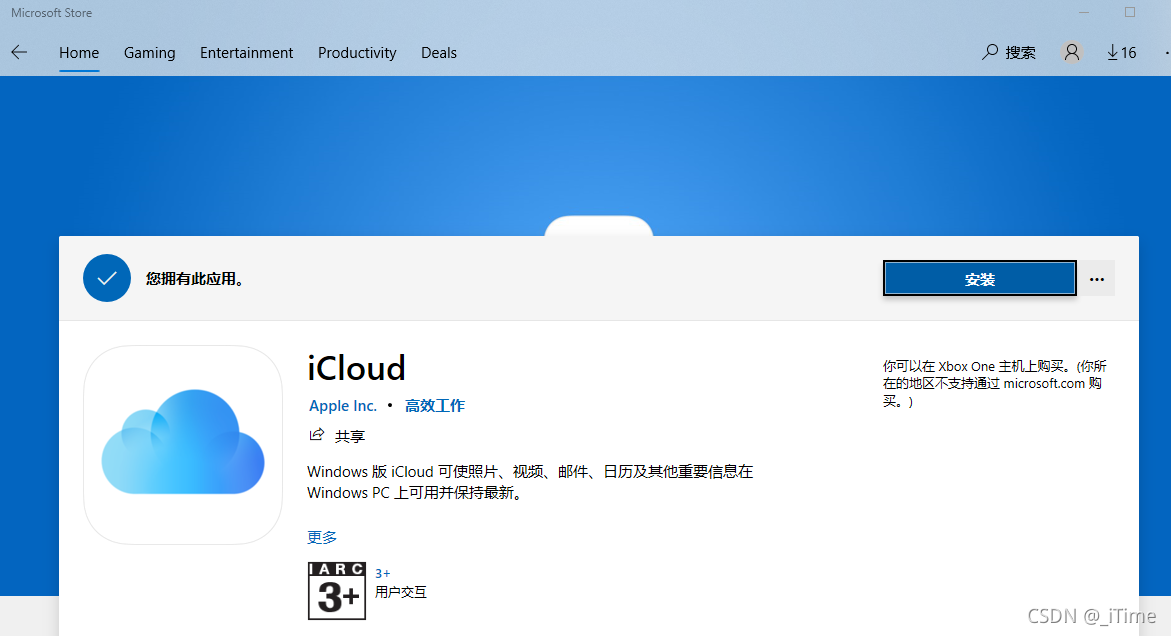1171x636 pixels.
Task: Click the 您拥有此应用 status message
Action: pyautogui.click(x=195, y=278)
